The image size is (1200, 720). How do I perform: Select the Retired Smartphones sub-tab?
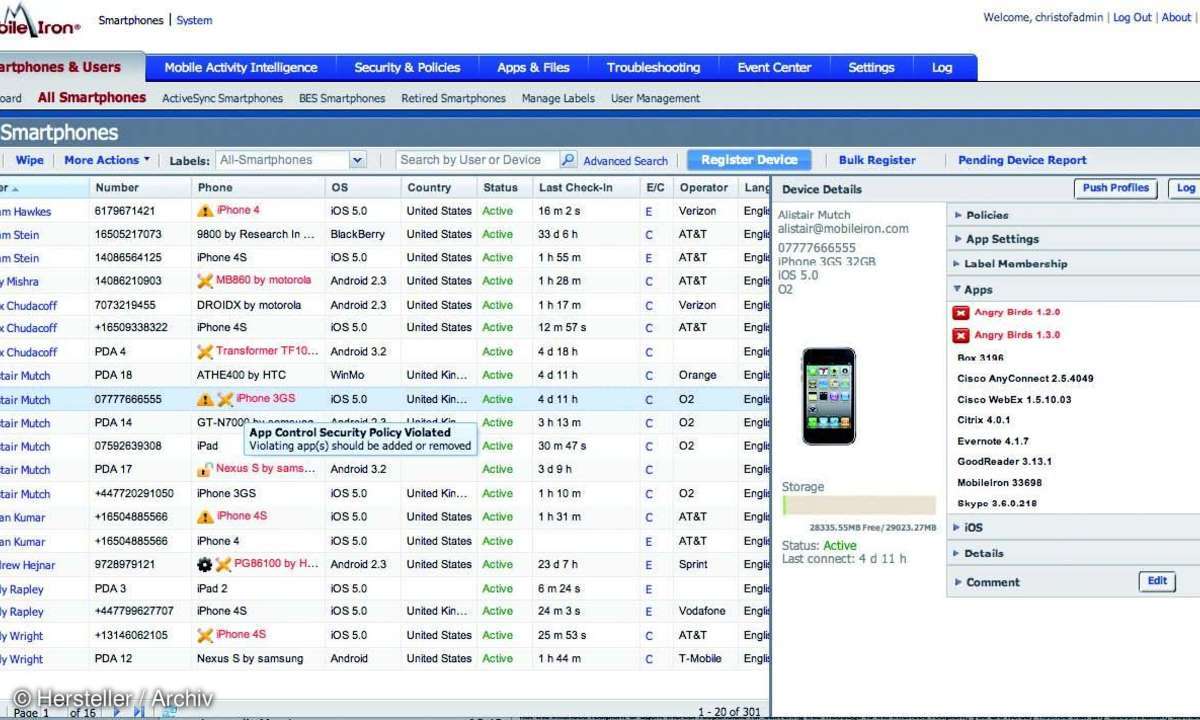(453, 98)
